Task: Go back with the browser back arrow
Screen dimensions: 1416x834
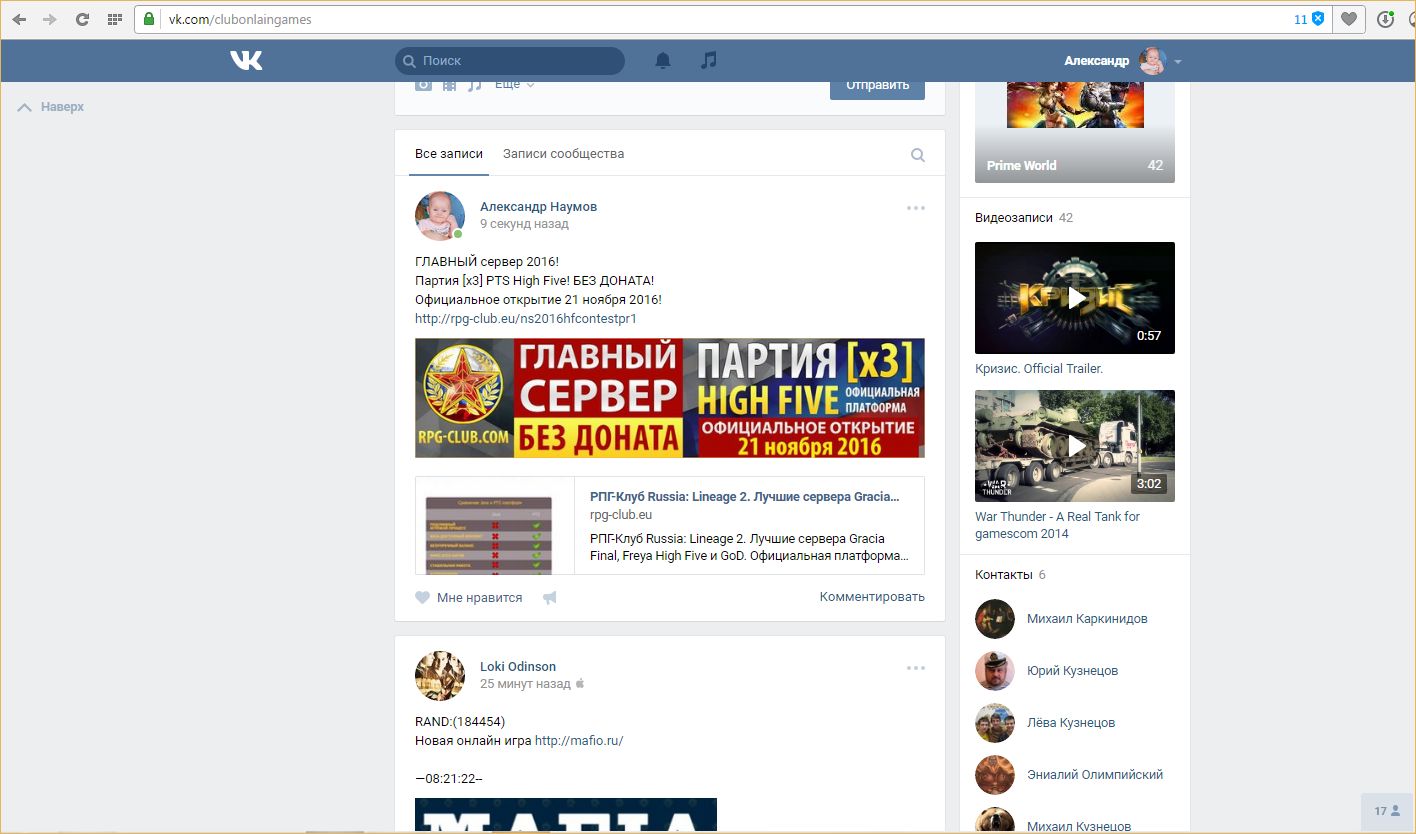Action: pos(19,19)
